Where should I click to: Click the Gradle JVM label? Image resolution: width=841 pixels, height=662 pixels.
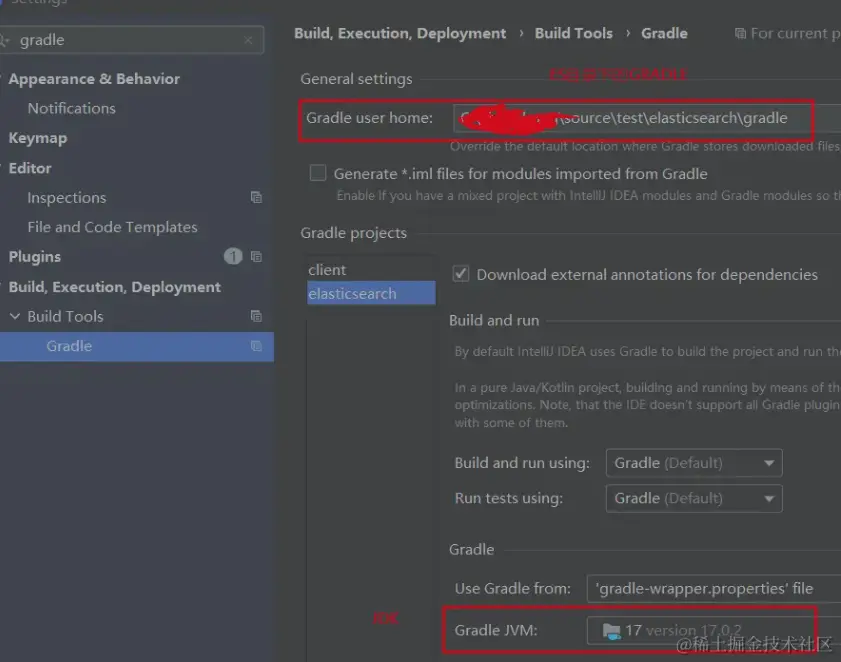coord(496,630)
